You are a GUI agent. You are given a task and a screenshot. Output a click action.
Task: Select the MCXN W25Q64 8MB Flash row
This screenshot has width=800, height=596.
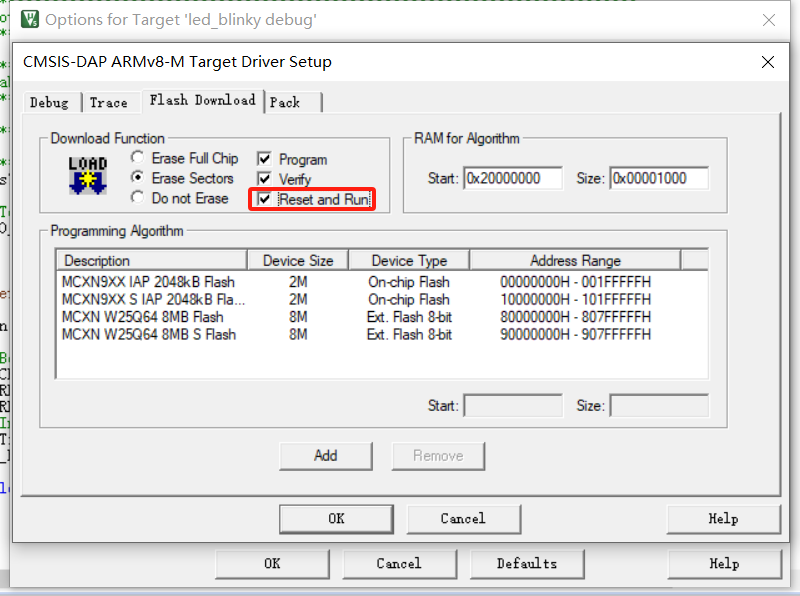tap(382, 317)
